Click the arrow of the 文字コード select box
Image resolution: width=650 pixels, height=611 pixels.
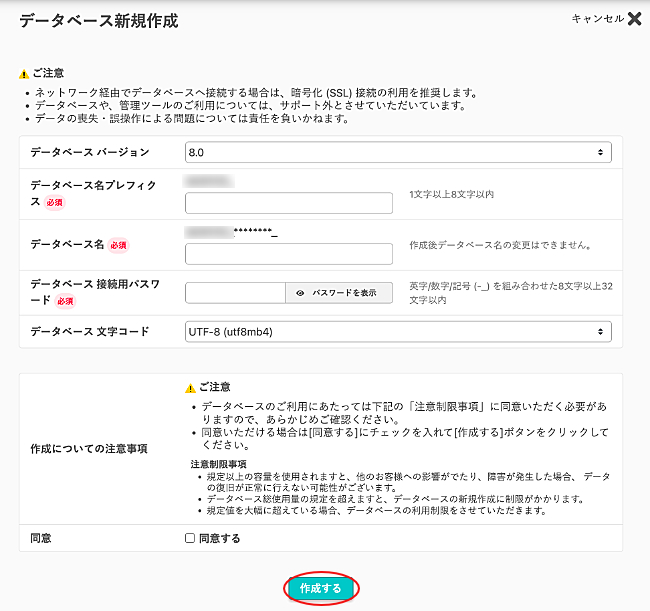(x=600, y=331)
